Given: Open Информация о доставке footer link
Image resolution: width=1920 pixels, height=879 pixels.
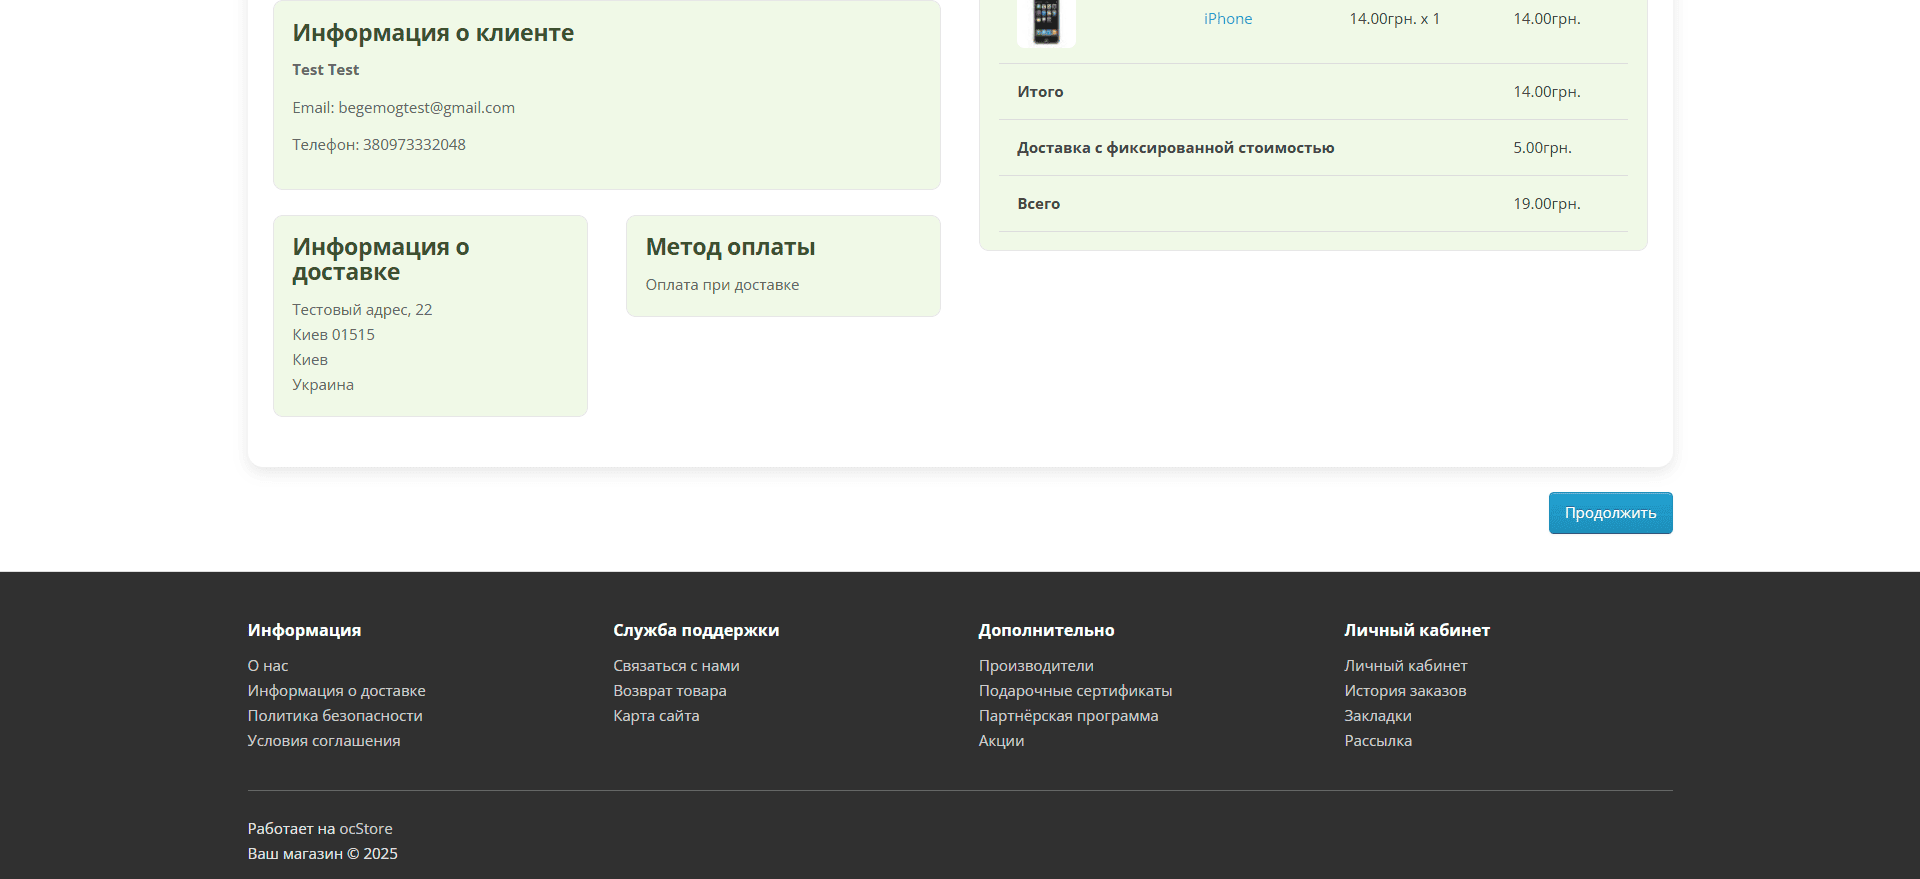Looking at the screenshot, I should (x=336, y=691).
